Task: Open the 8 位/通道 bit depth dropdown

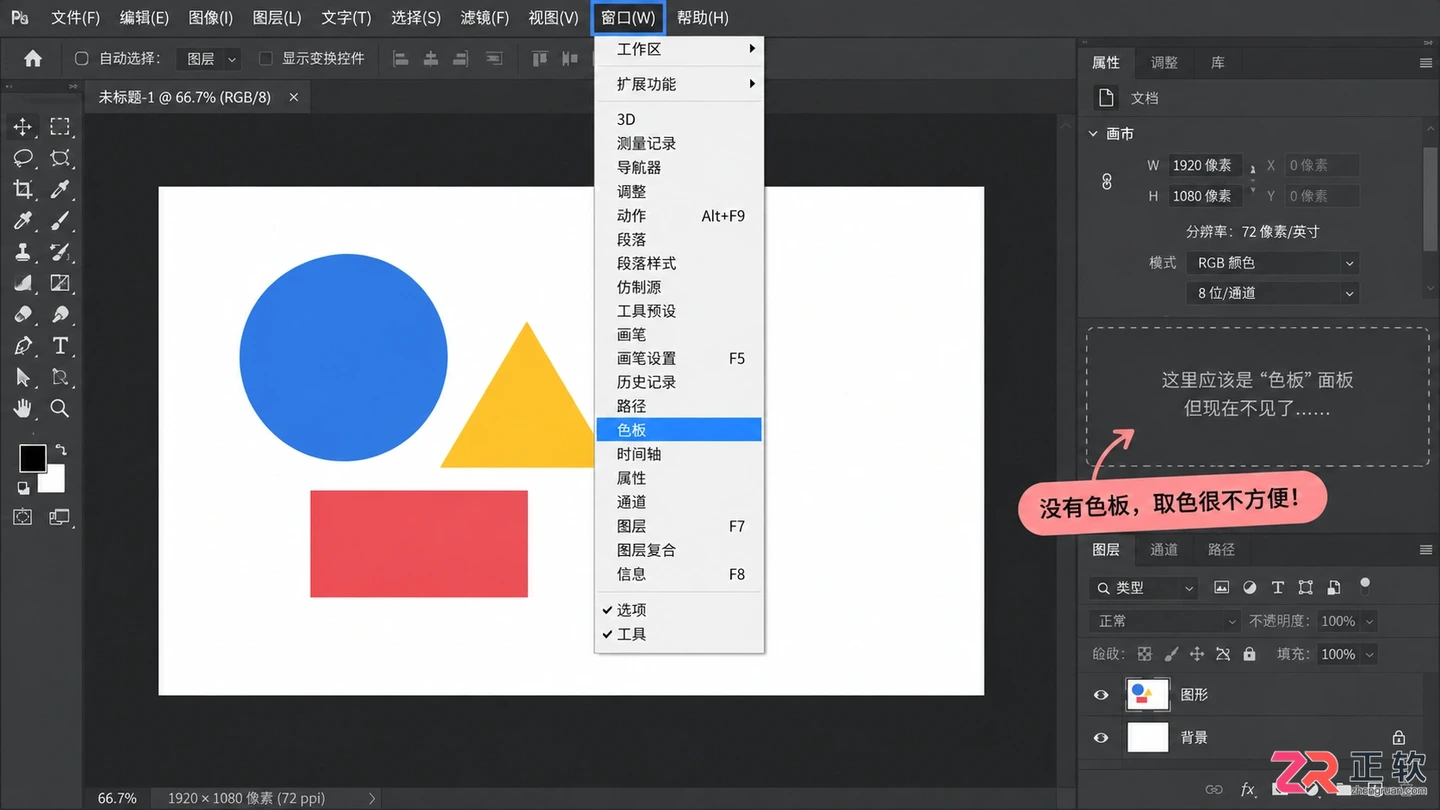Action: tap(1273, 293)
